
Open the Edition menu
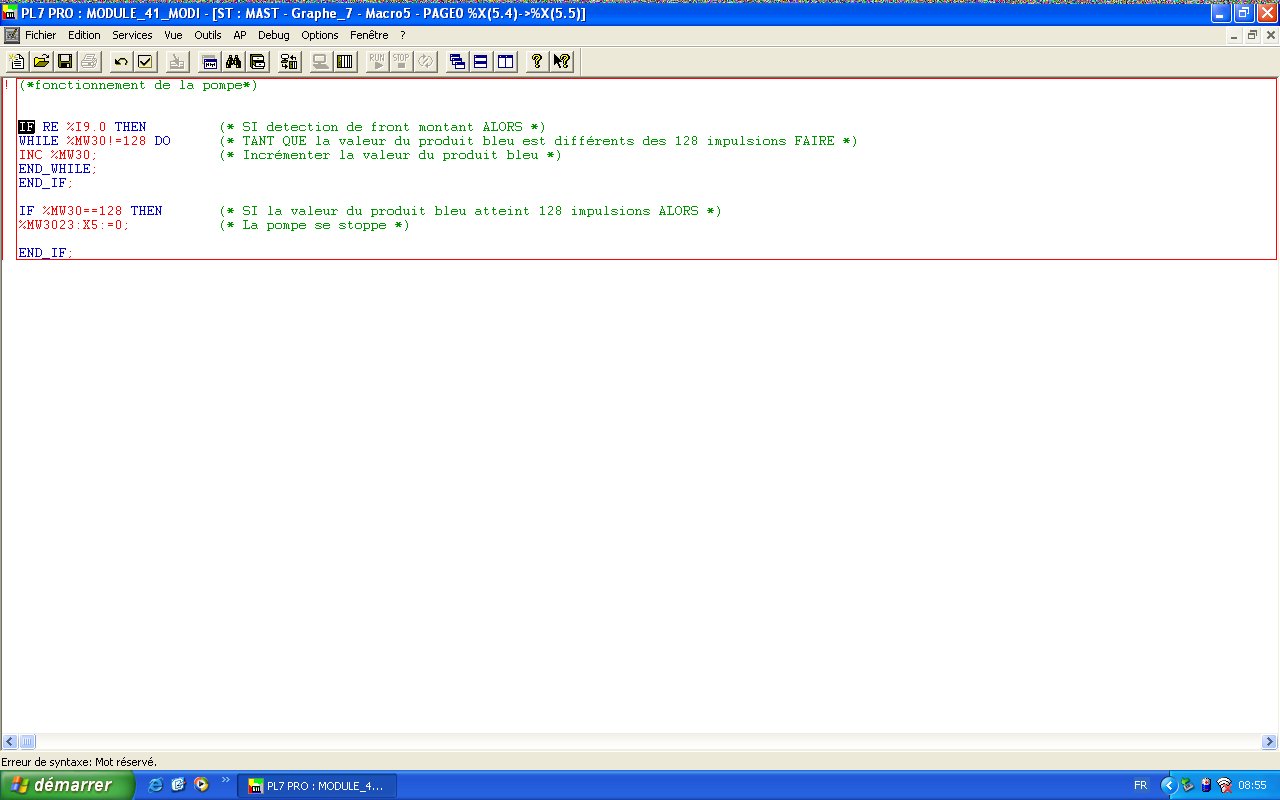click(x=84, y=35)
